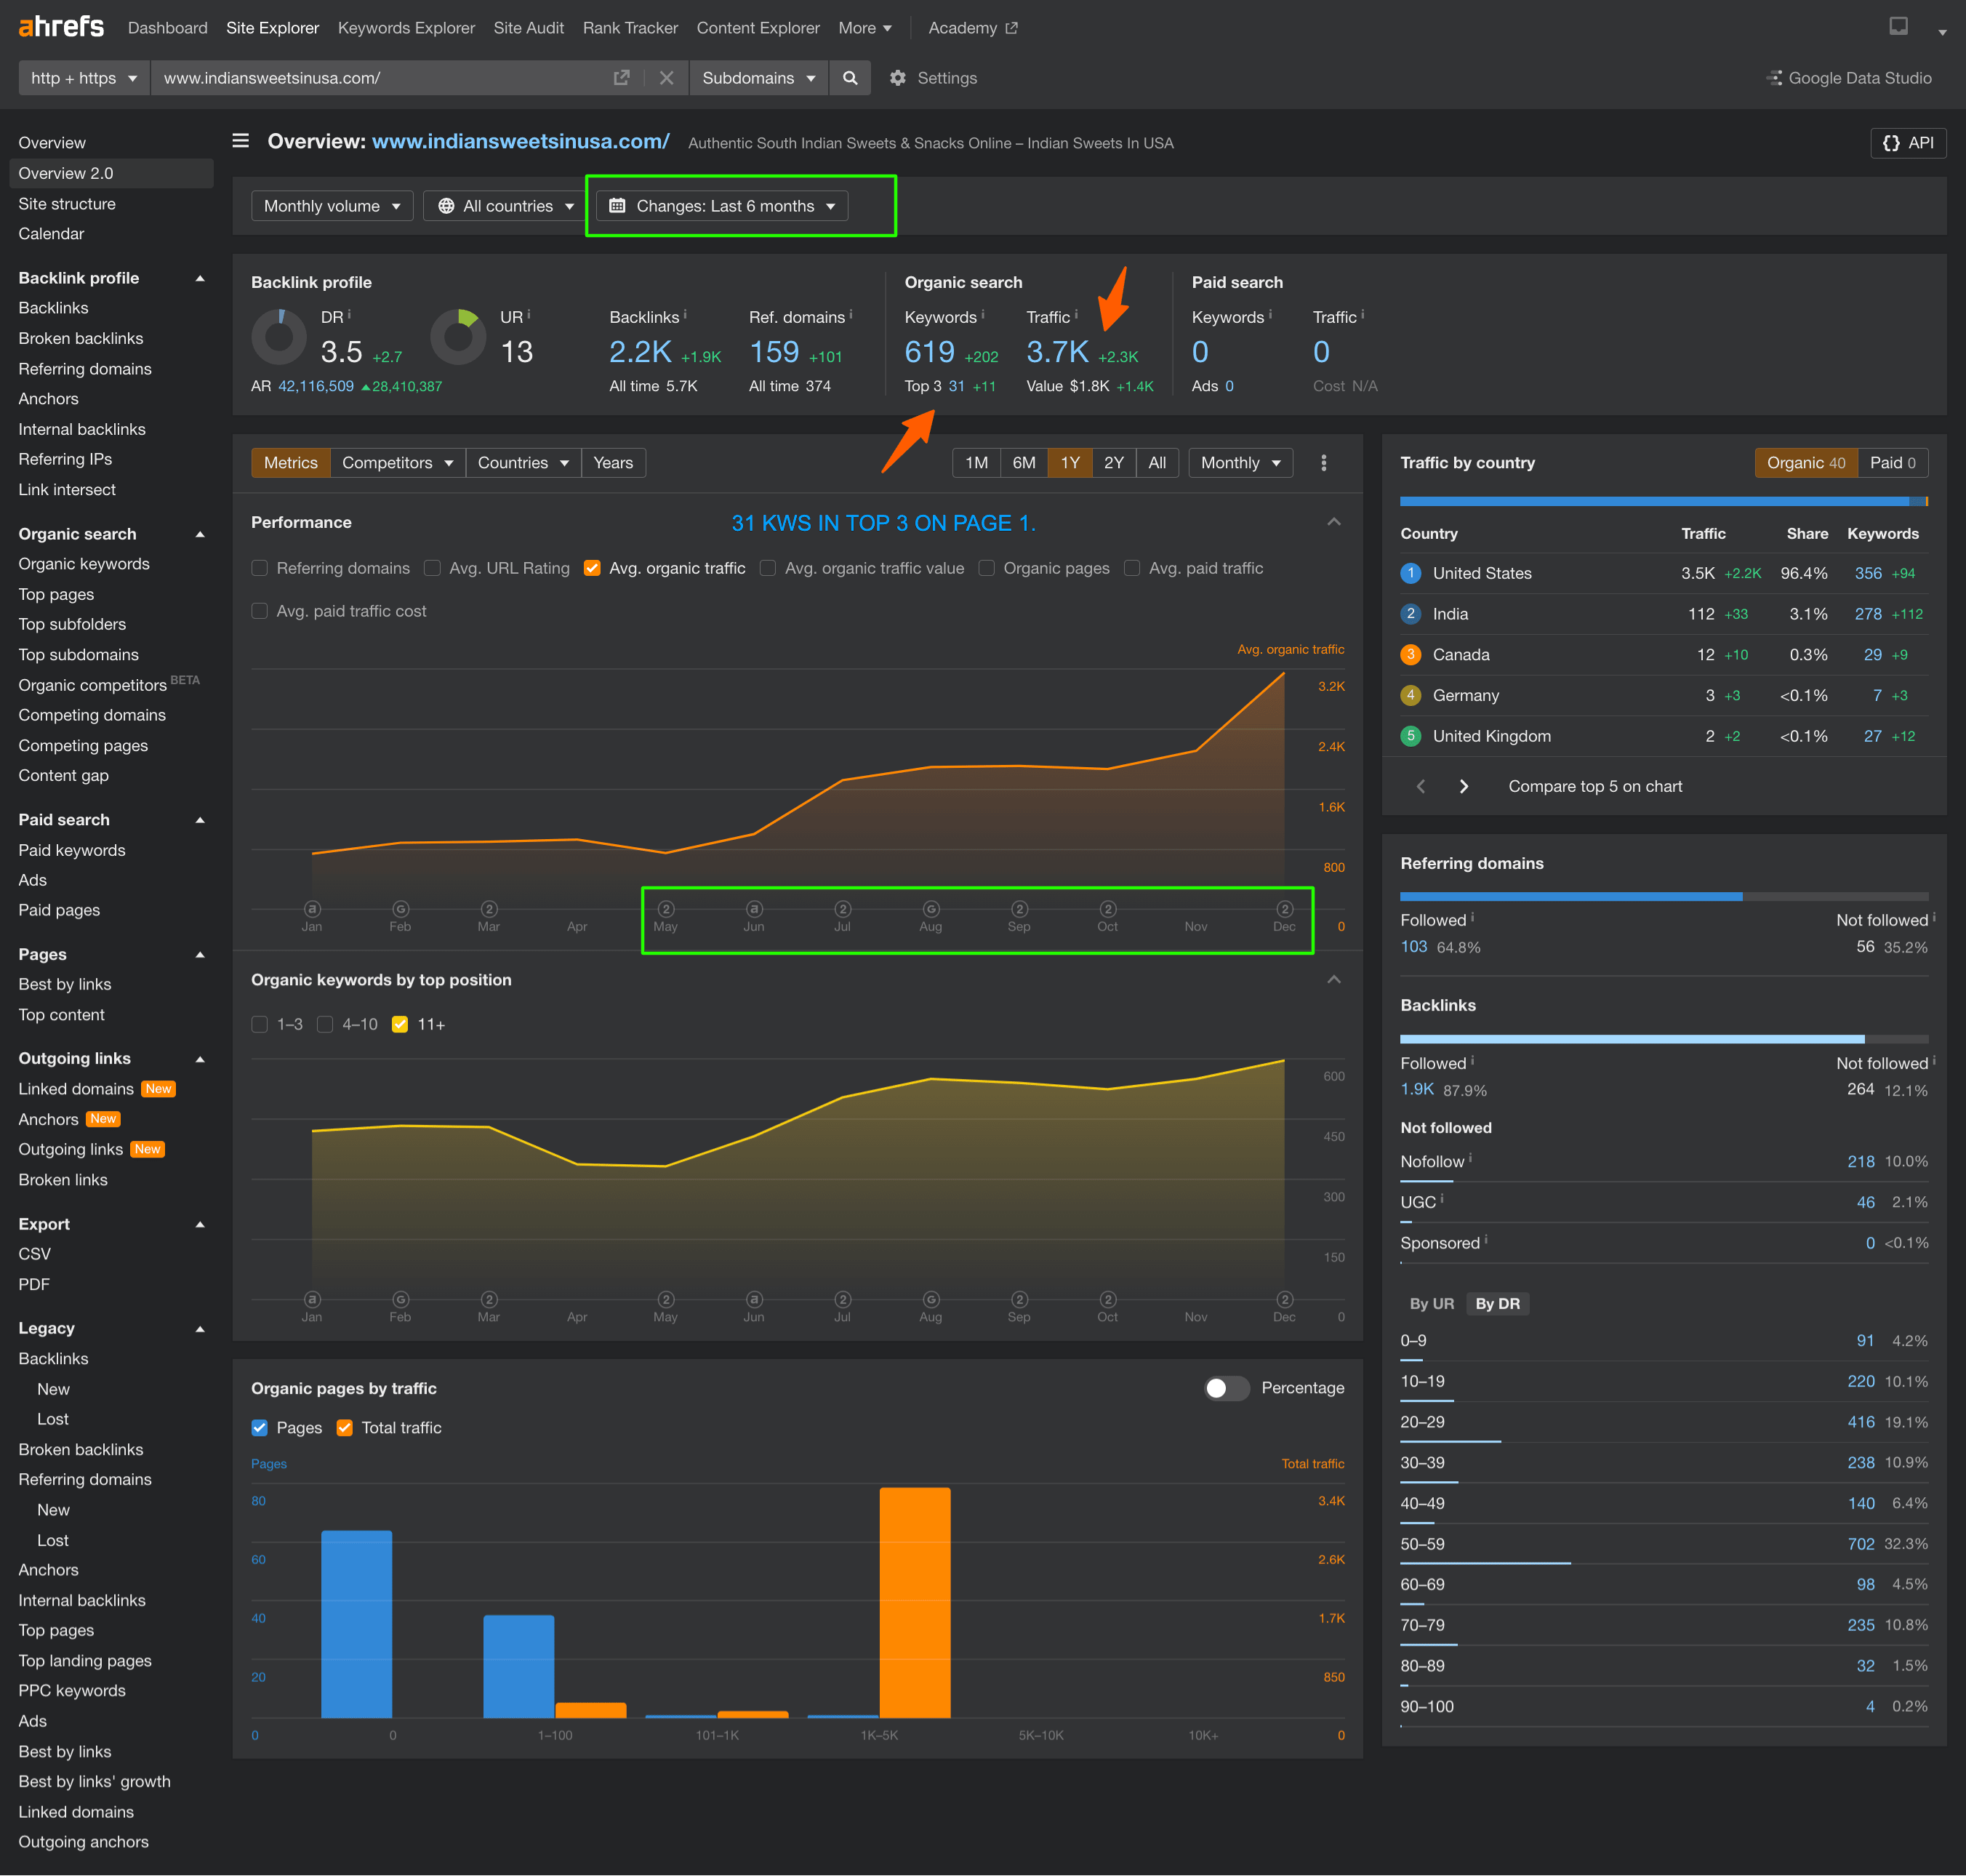The image size is (1966, 1876).
Task: Open chart options three-dot menu
Action: pyautogui.click(x=1324, y=463)
